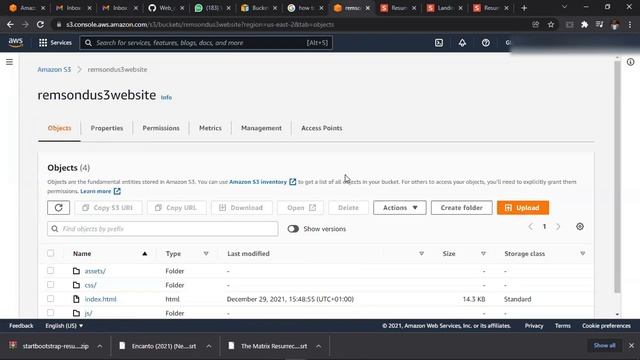Check the assets/ folder checkbox
The height and width of the screenshot is (360, 640).
pos(51,270)
